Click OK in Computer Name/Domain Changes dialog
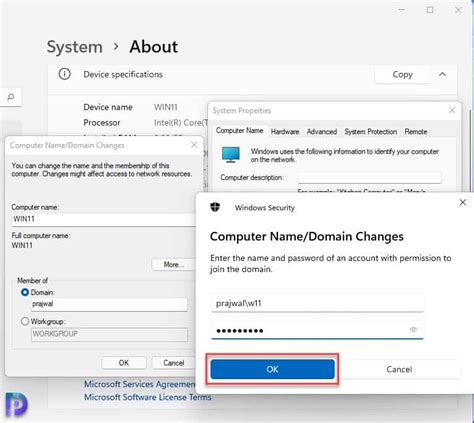The image size is (474, 423). pyautogui.click(x=124, y=363)
